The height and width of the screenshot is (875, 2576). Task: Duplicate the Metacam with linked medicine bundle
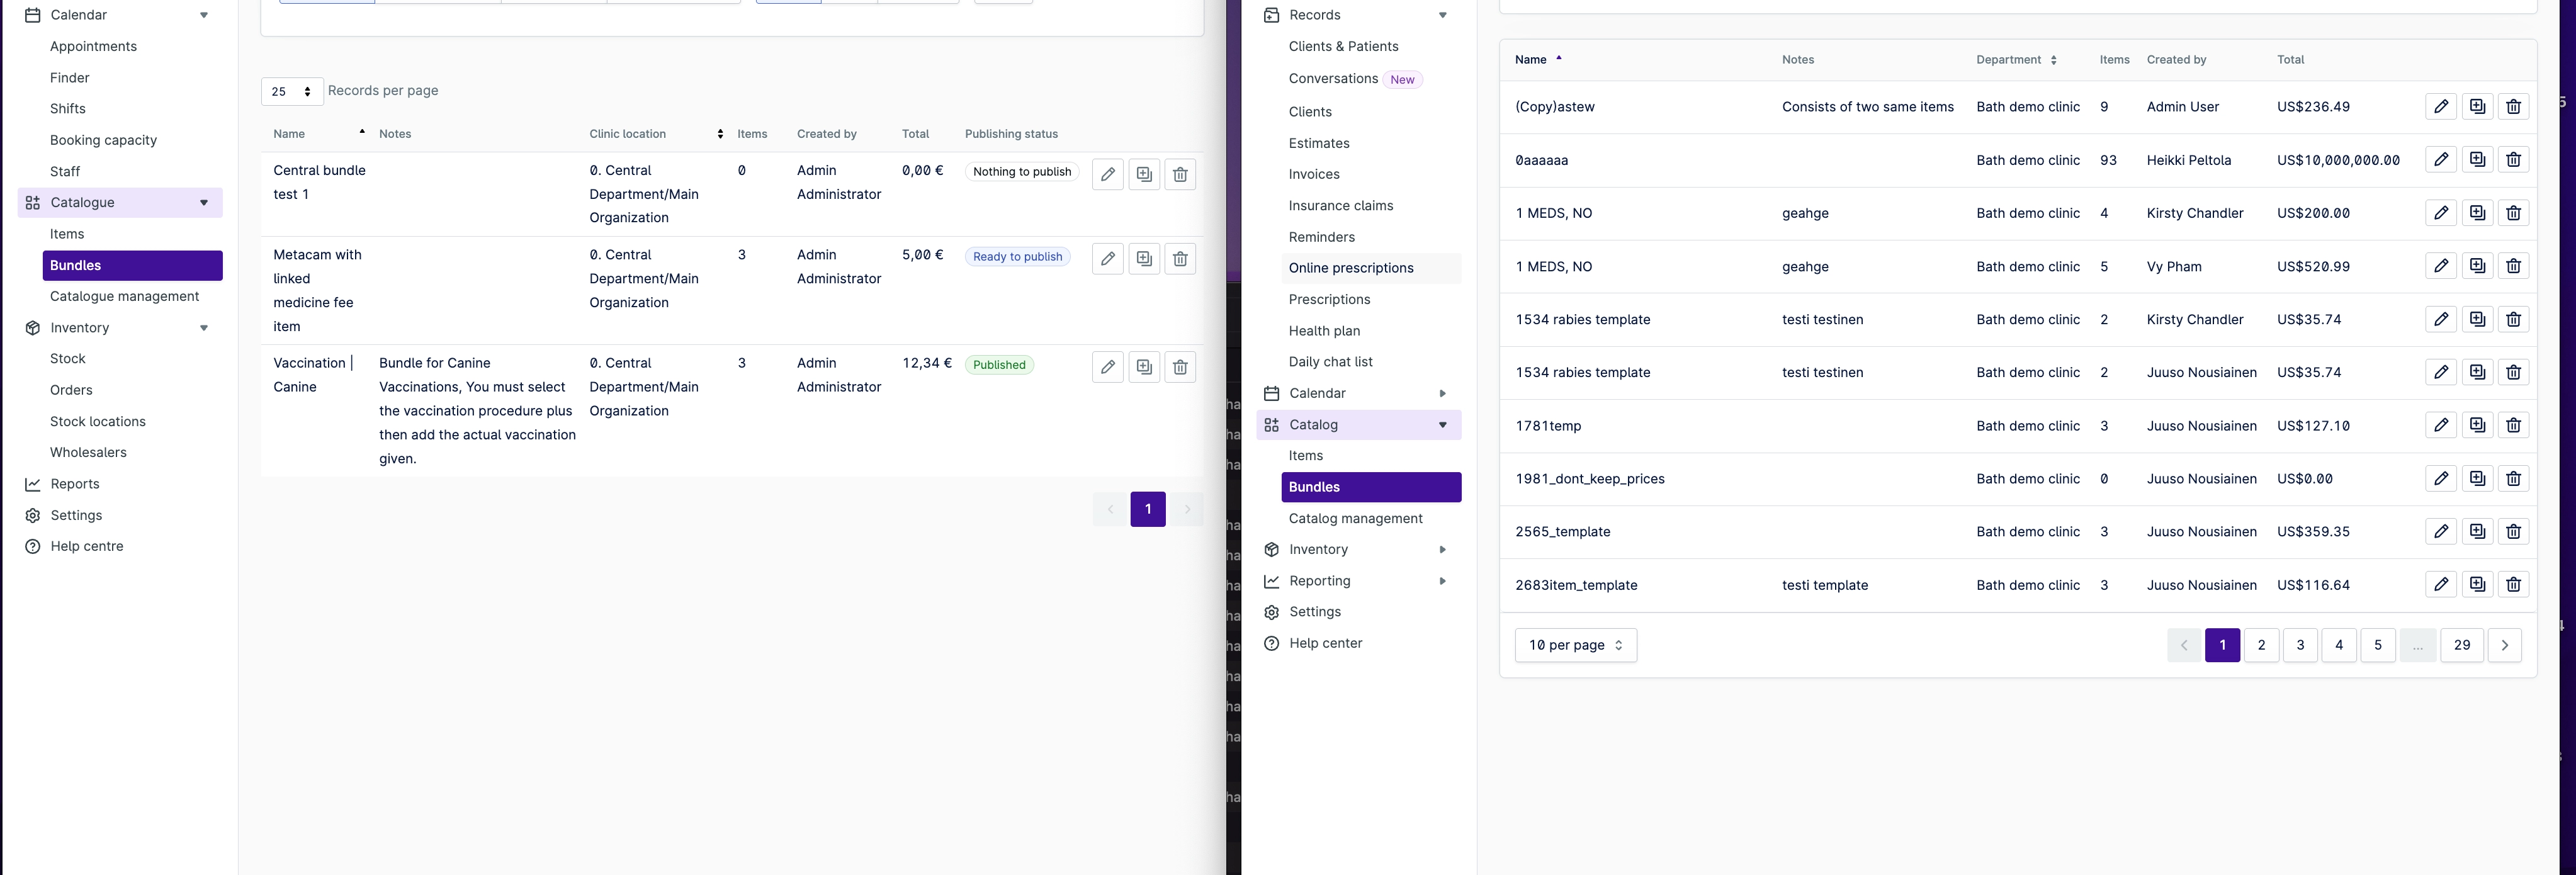tap(1144, 259)
